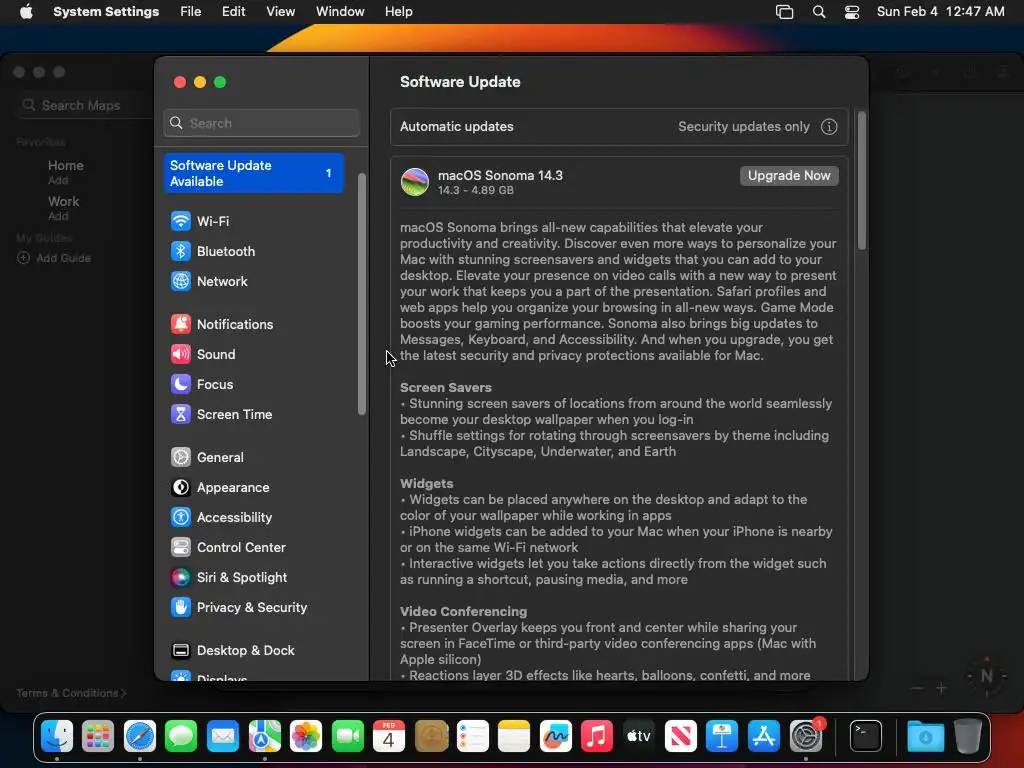Open the Window menu

pyautogui.click(x=340, y=12)
